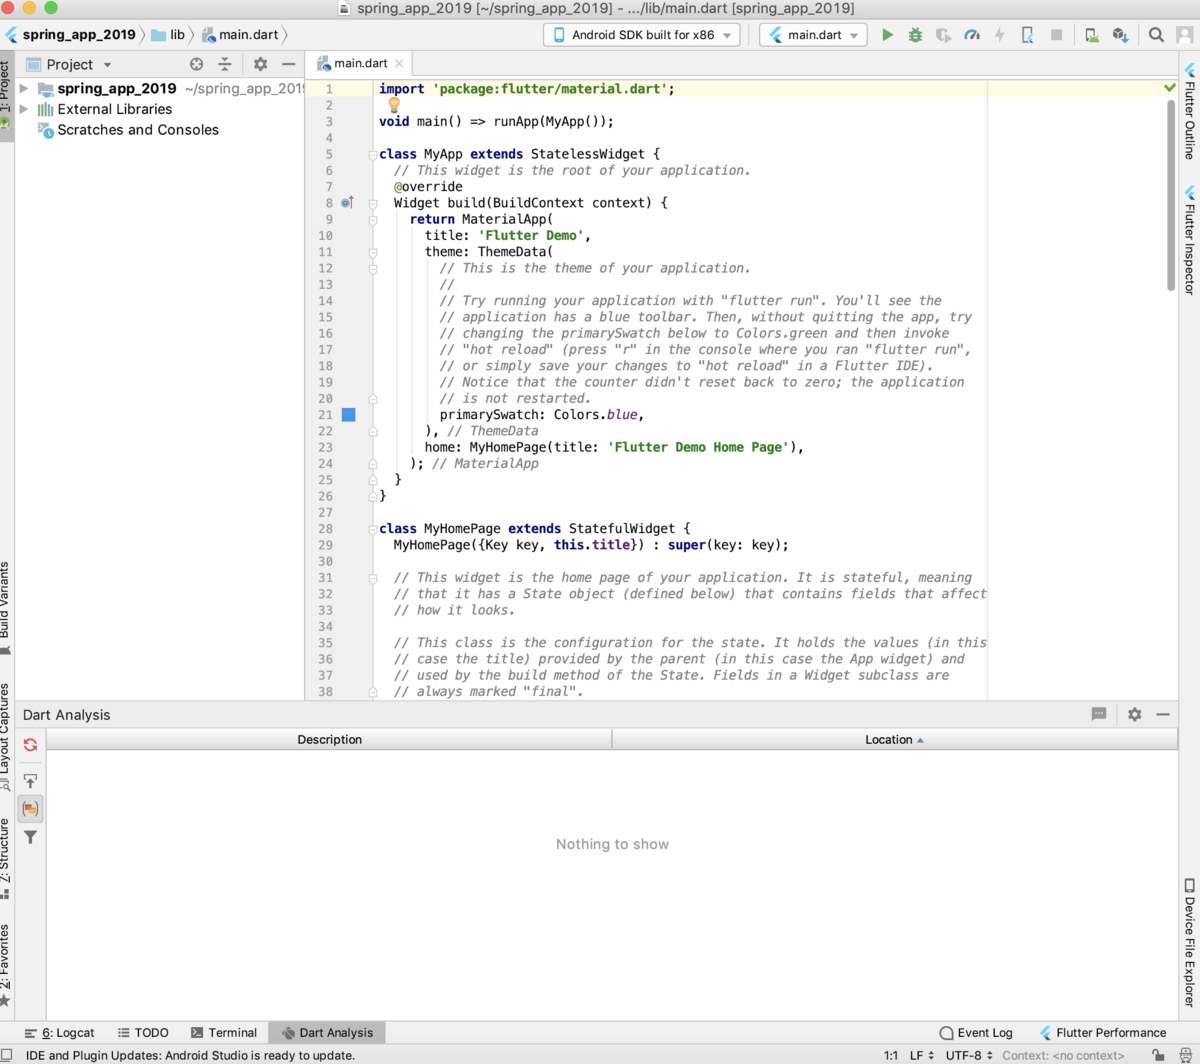Viewport: 1200px width, 1064px height.
Task: Open SDK Manager icon
Action: (x=1120, y=35)
